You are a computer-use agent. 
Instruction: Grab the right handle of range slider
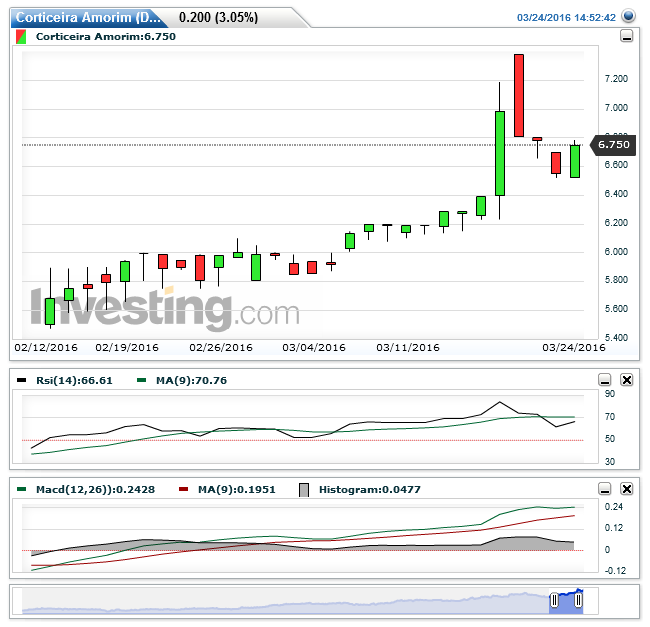pyautogui.click(x=578, y=600)
